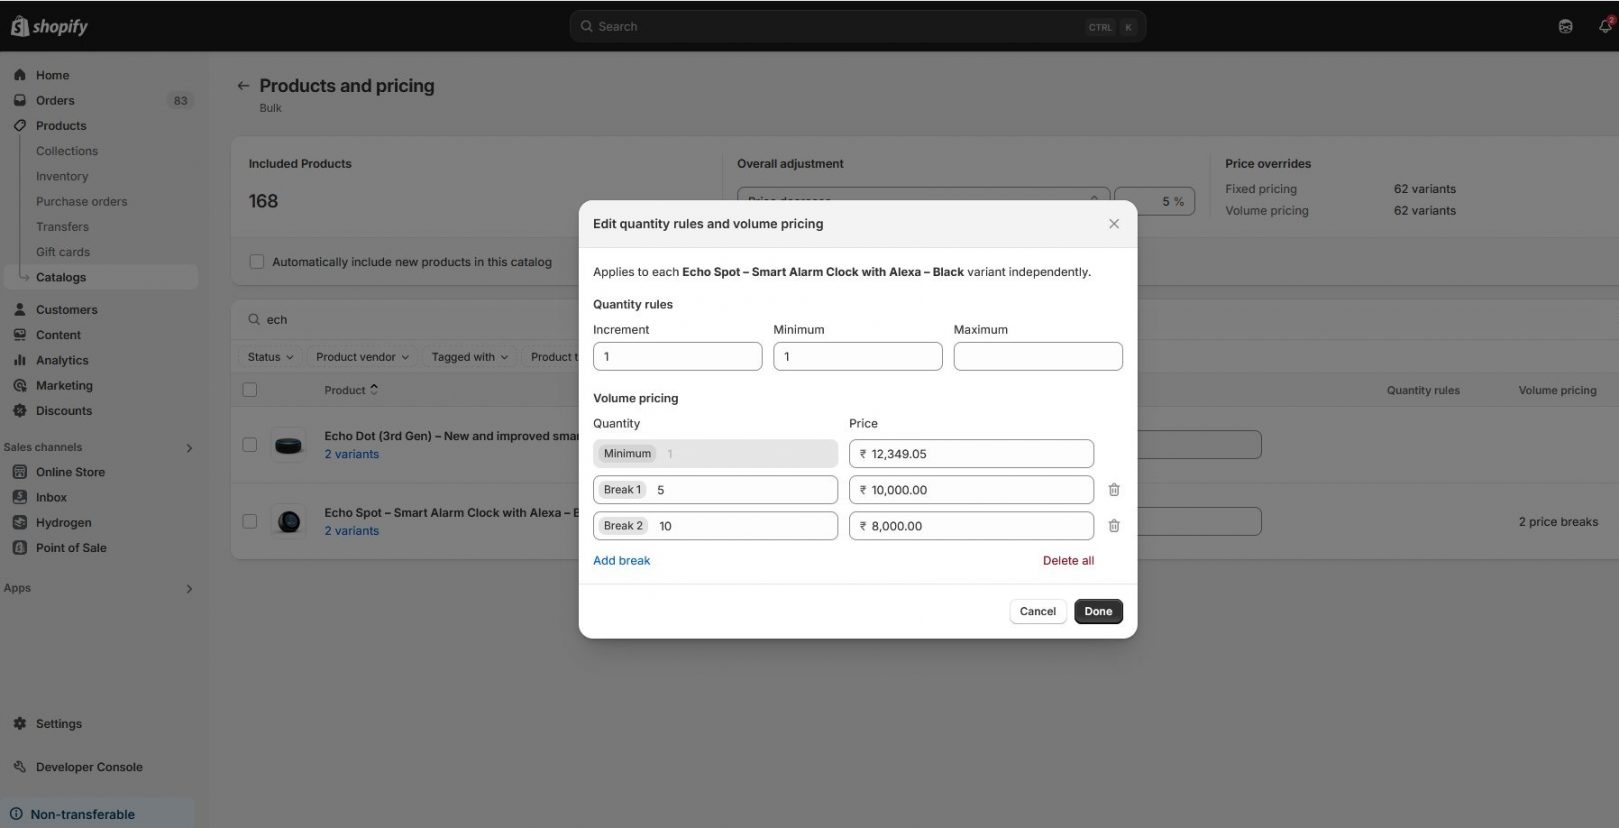Expand the Sales channels section

coord(189,448)
